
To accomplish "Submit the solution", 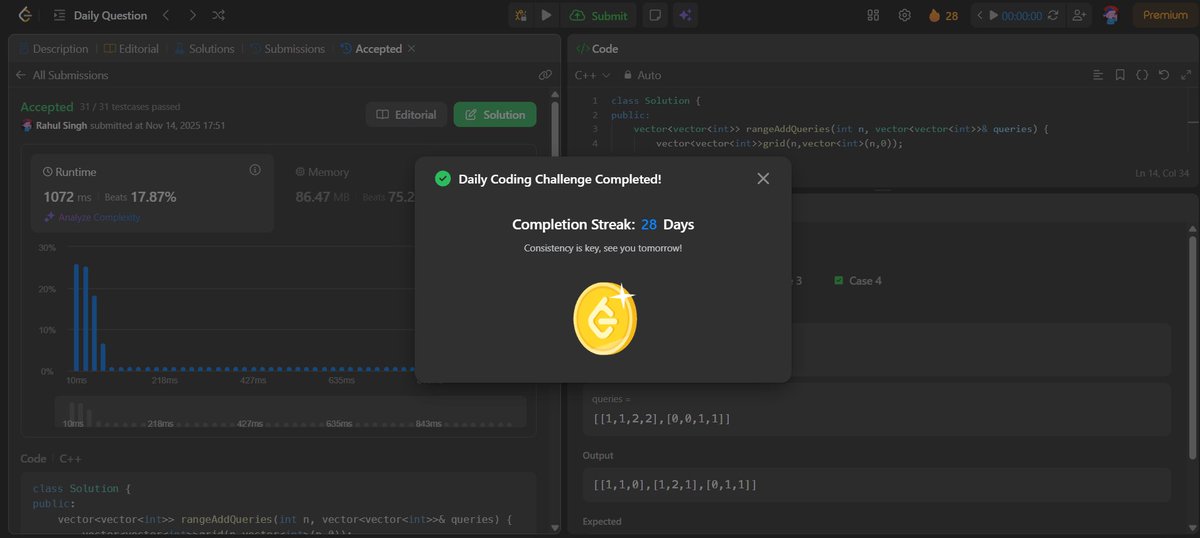I will point(599,15).
